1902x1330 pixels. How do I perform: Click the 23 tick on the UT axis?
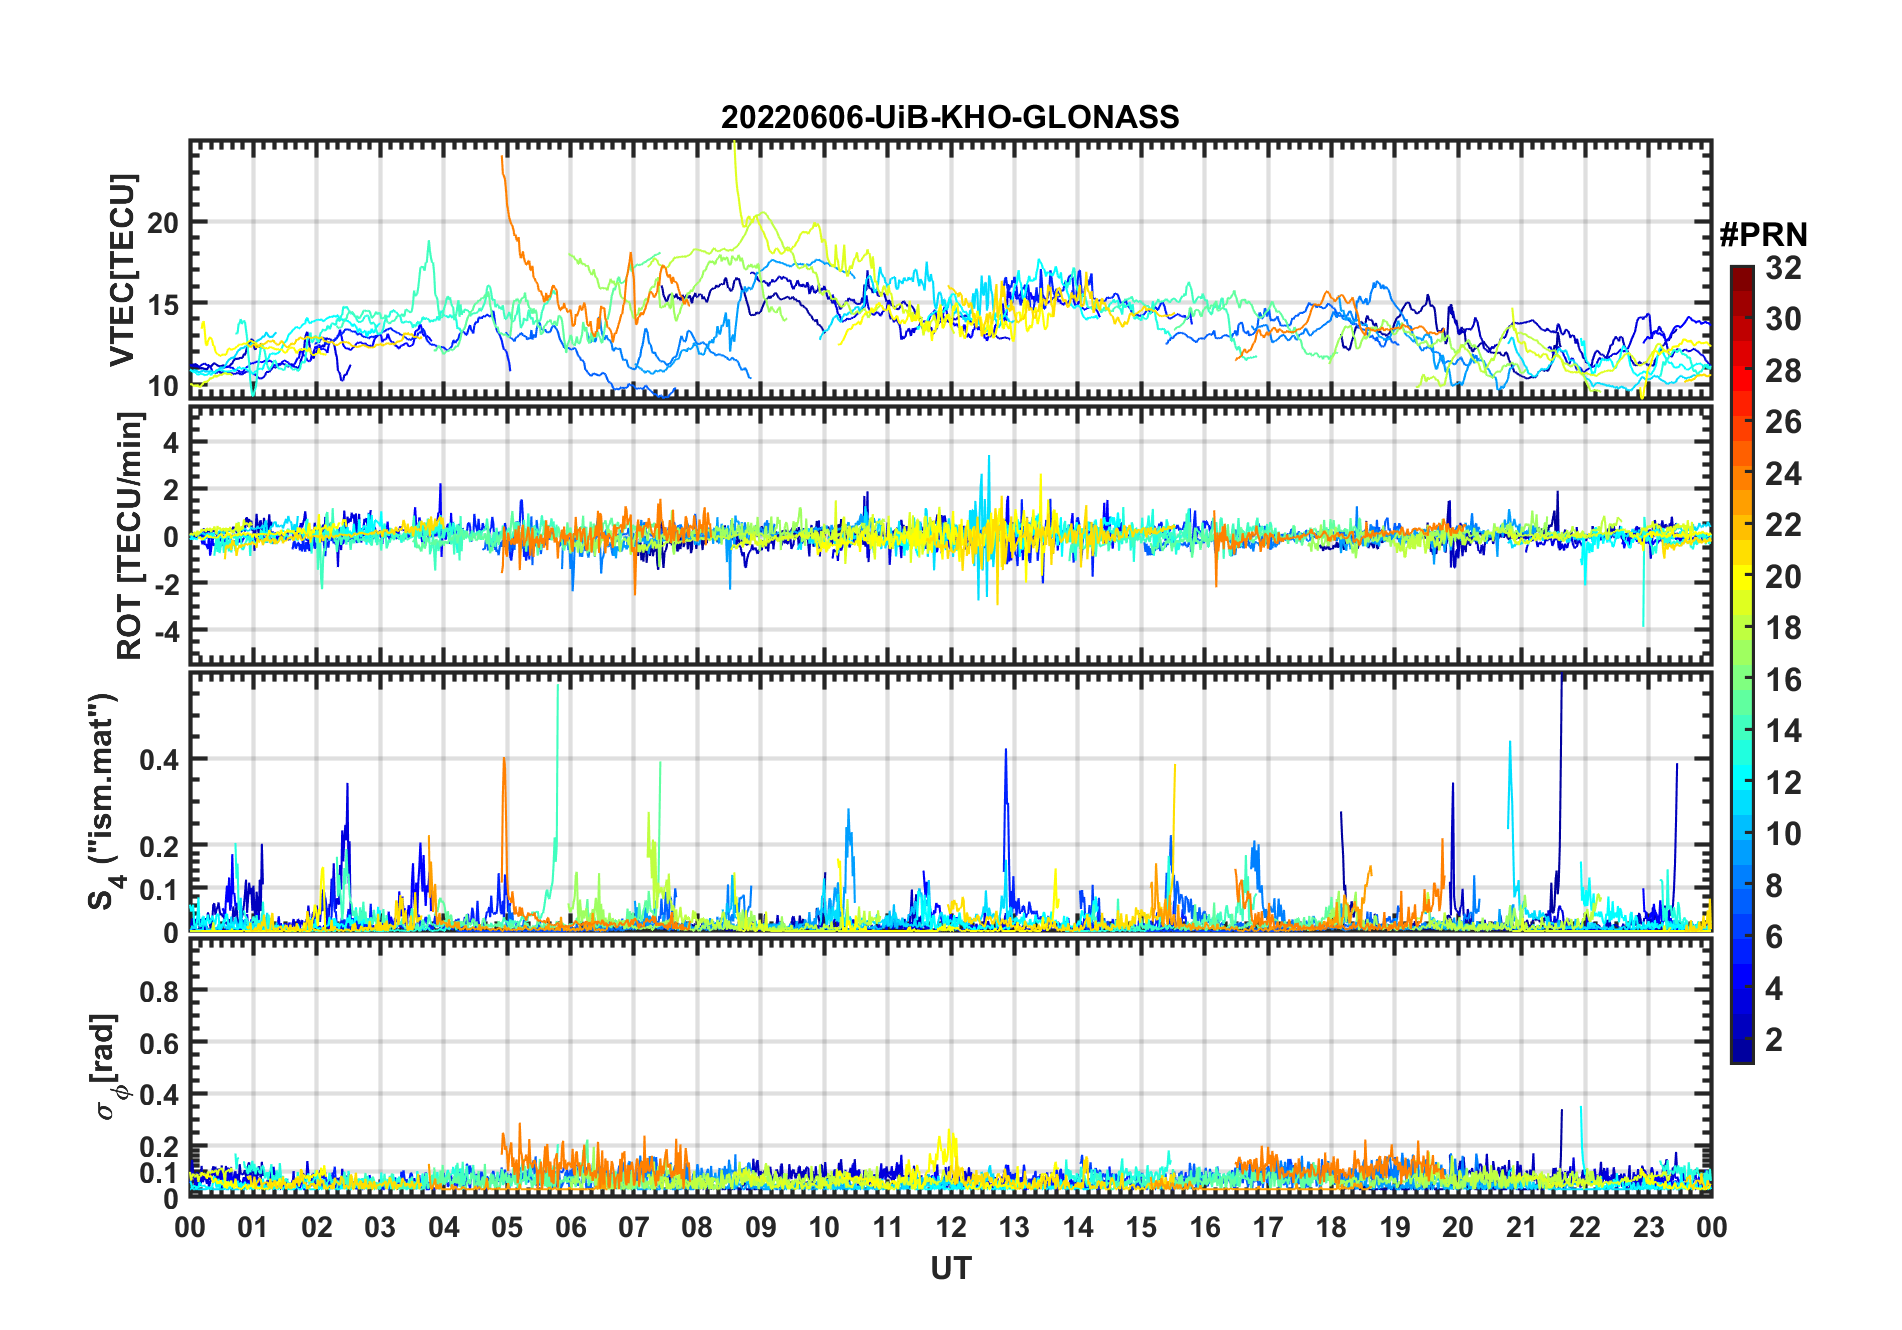pos(1648,1227)
